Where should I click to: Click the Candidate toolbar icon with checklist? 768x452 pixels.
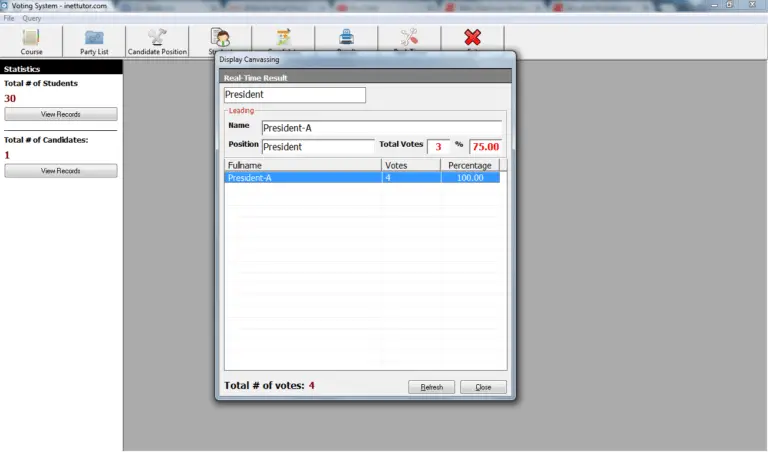coord(283,38)
